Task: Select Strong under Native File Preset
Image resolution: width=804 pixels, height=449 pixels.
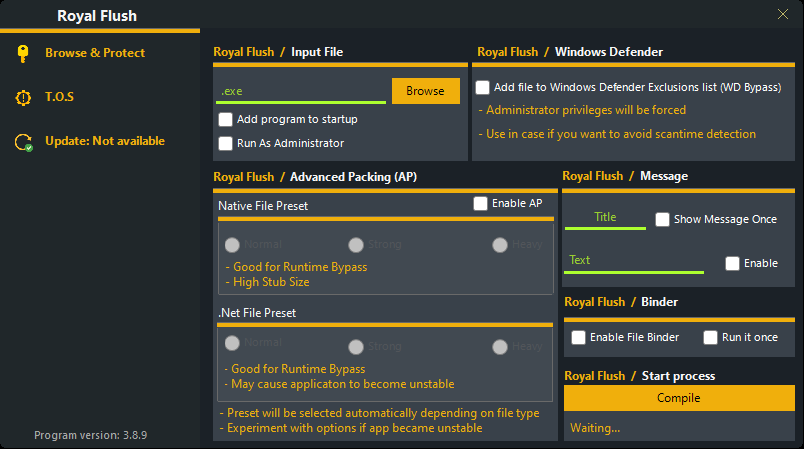Action: pyautogui.click(x=356, y=245)
